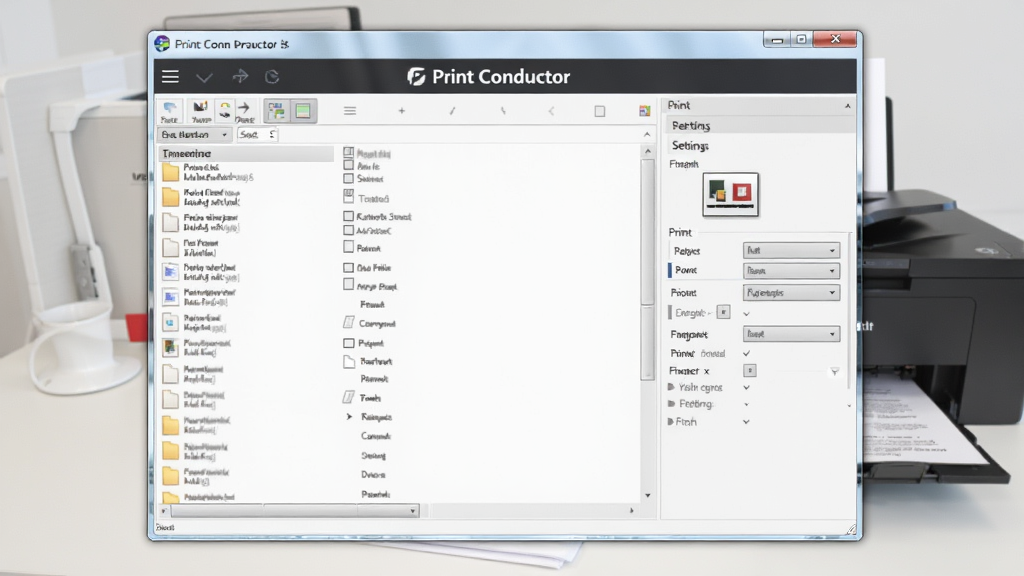
Task: Click the Print Conductor logo in the header
Action: (488, 76)
